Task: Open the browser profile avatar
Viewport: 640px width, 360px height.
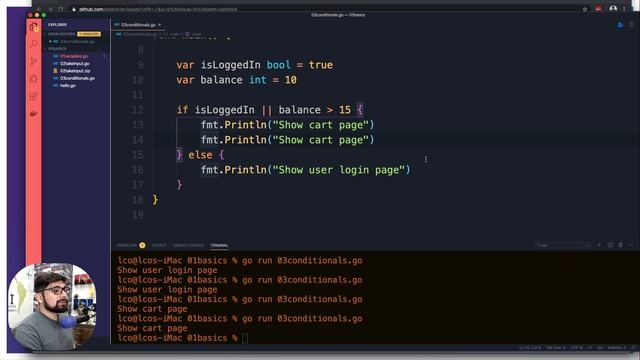Action: pos(613,9)
